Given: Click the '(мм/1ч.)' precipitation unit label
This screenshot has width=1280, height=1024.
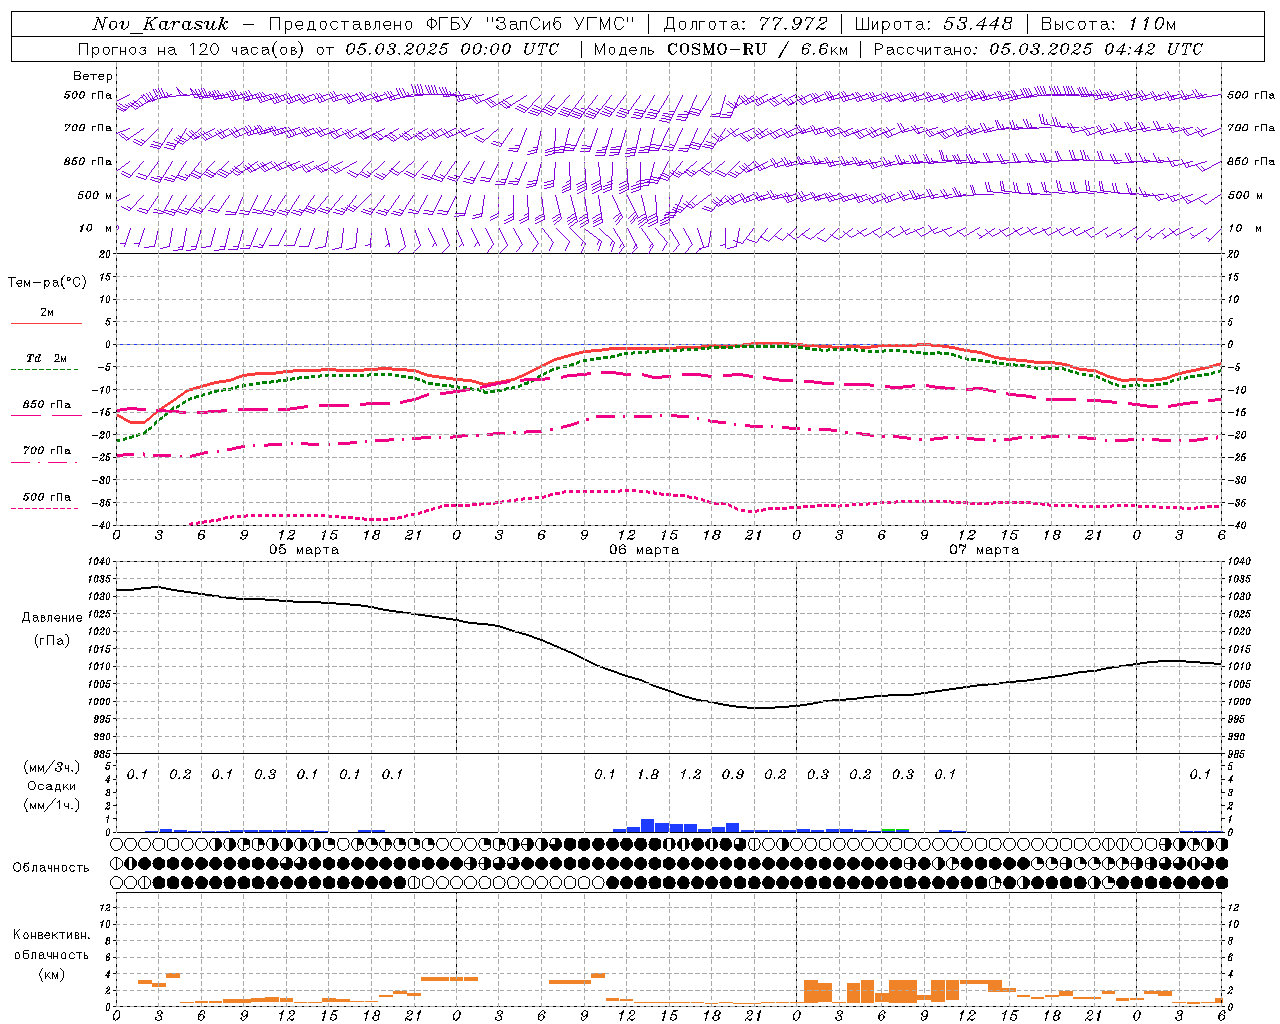Looking at the screenshot, I should [52, 805].
